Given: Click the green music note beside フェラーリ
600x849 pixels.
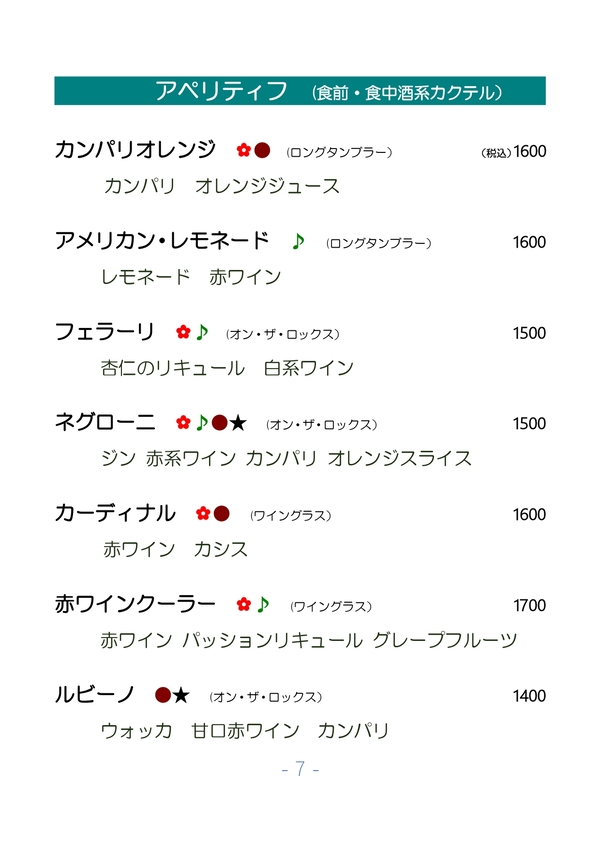Looking at the screenshot, I should coord(202,332).
